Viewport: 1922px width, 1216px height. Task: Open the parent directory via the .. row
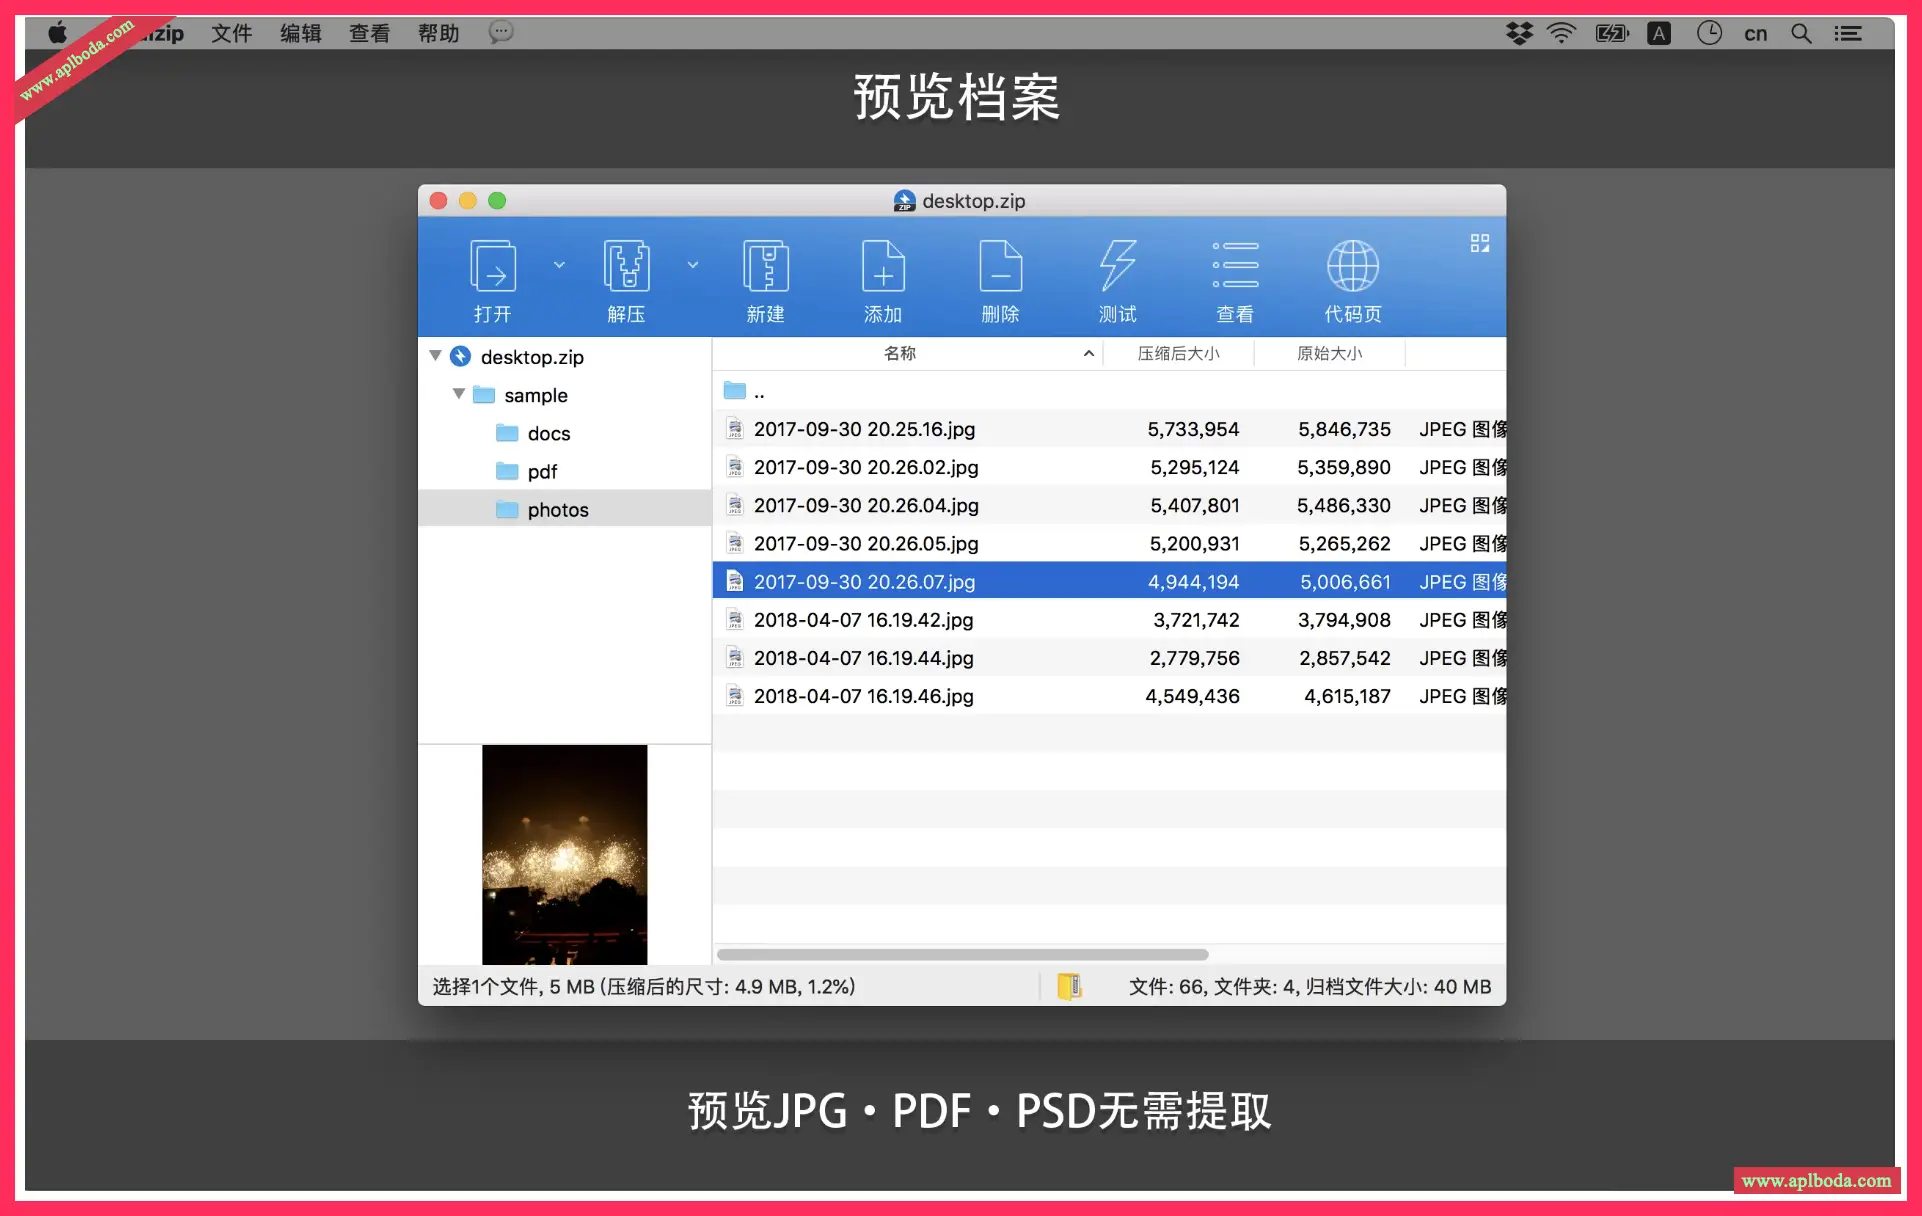(760, 391)
